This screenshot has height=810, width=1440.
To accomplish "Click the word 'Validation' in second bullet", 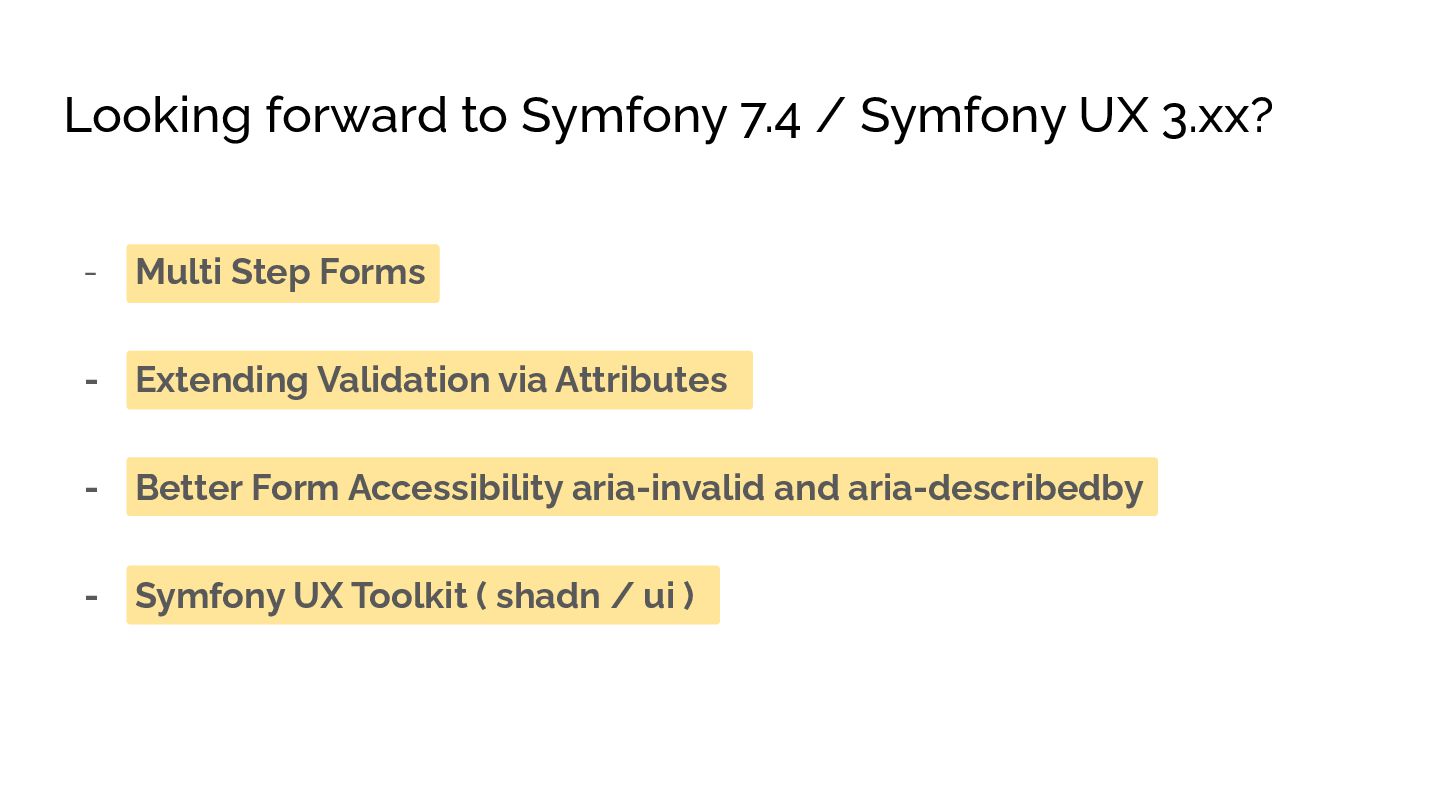I will (x=403, y=380).
